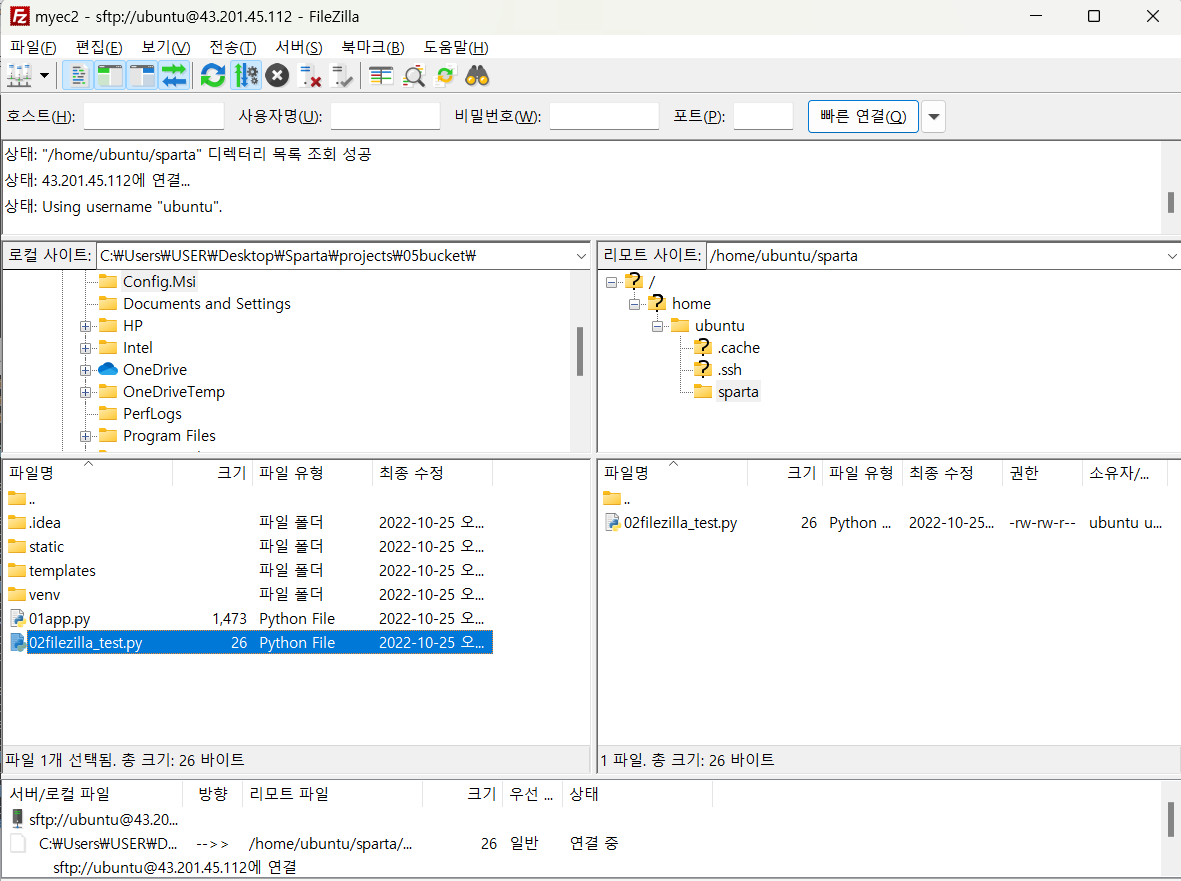This screenshot has width=1181, height=881.
Task: Reconnect to last server icon
Action: tap(342, 76)
